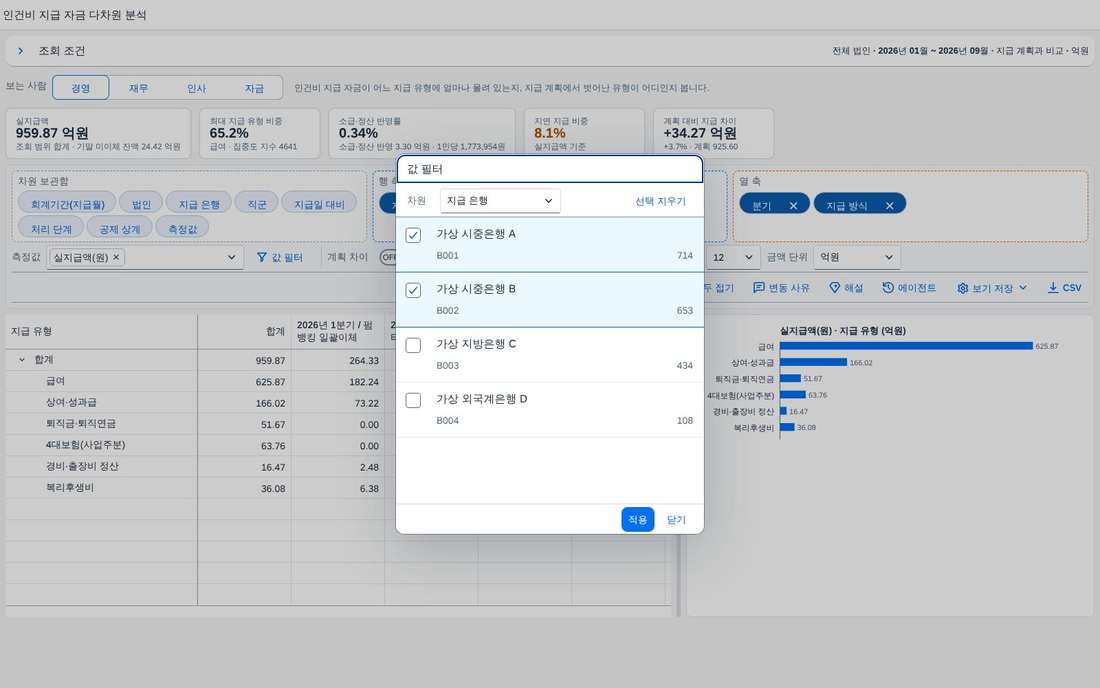Uncheck the 가상 시중은행 B checkbox
This screenshot has width=1100, height=688.
(x=413, y=290)
